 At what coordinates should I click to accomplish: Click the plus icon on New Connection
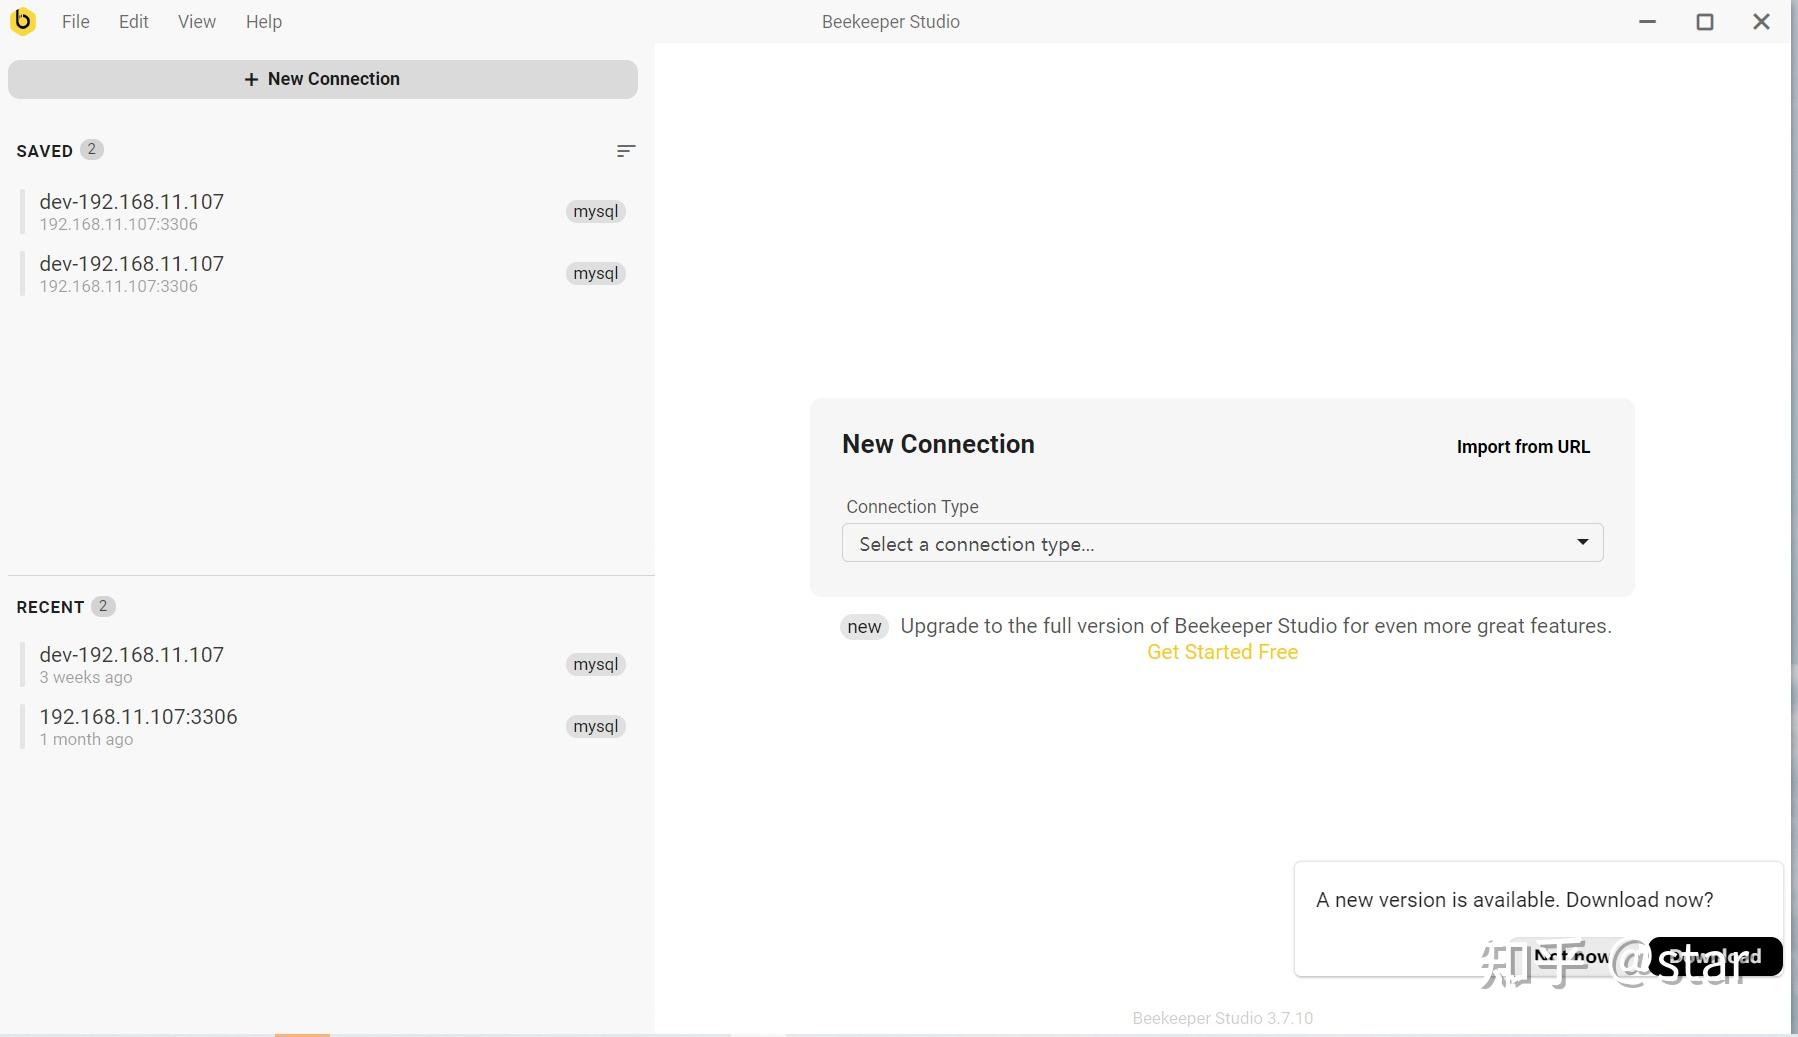click(251, 79)
